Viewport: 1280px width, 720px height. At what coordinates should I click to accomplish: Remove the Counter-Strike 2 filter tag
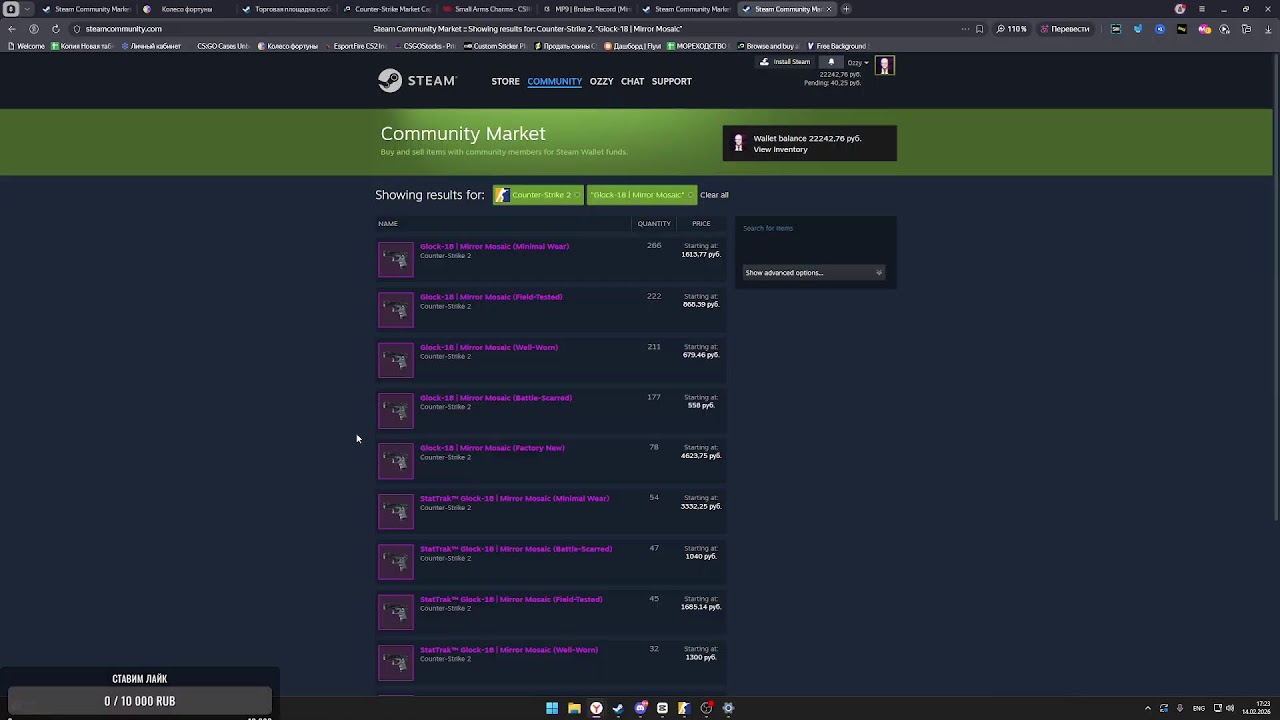pyautogui.click(x=577, y=195)
